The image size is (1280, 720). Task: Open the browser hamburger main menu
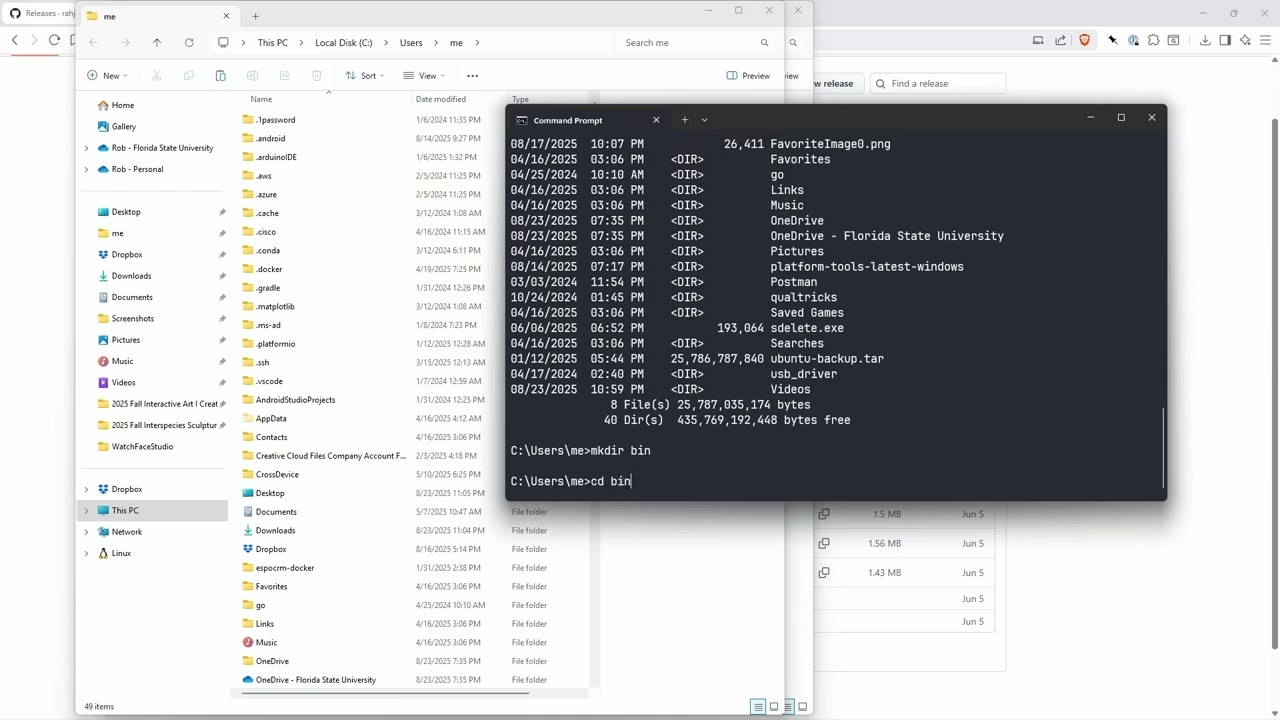coord(1265,40)
